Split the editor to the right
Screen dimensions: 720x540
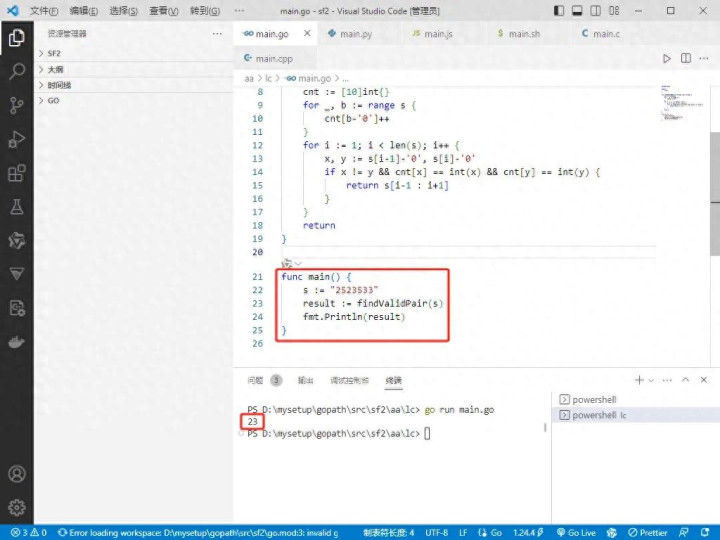686,58
